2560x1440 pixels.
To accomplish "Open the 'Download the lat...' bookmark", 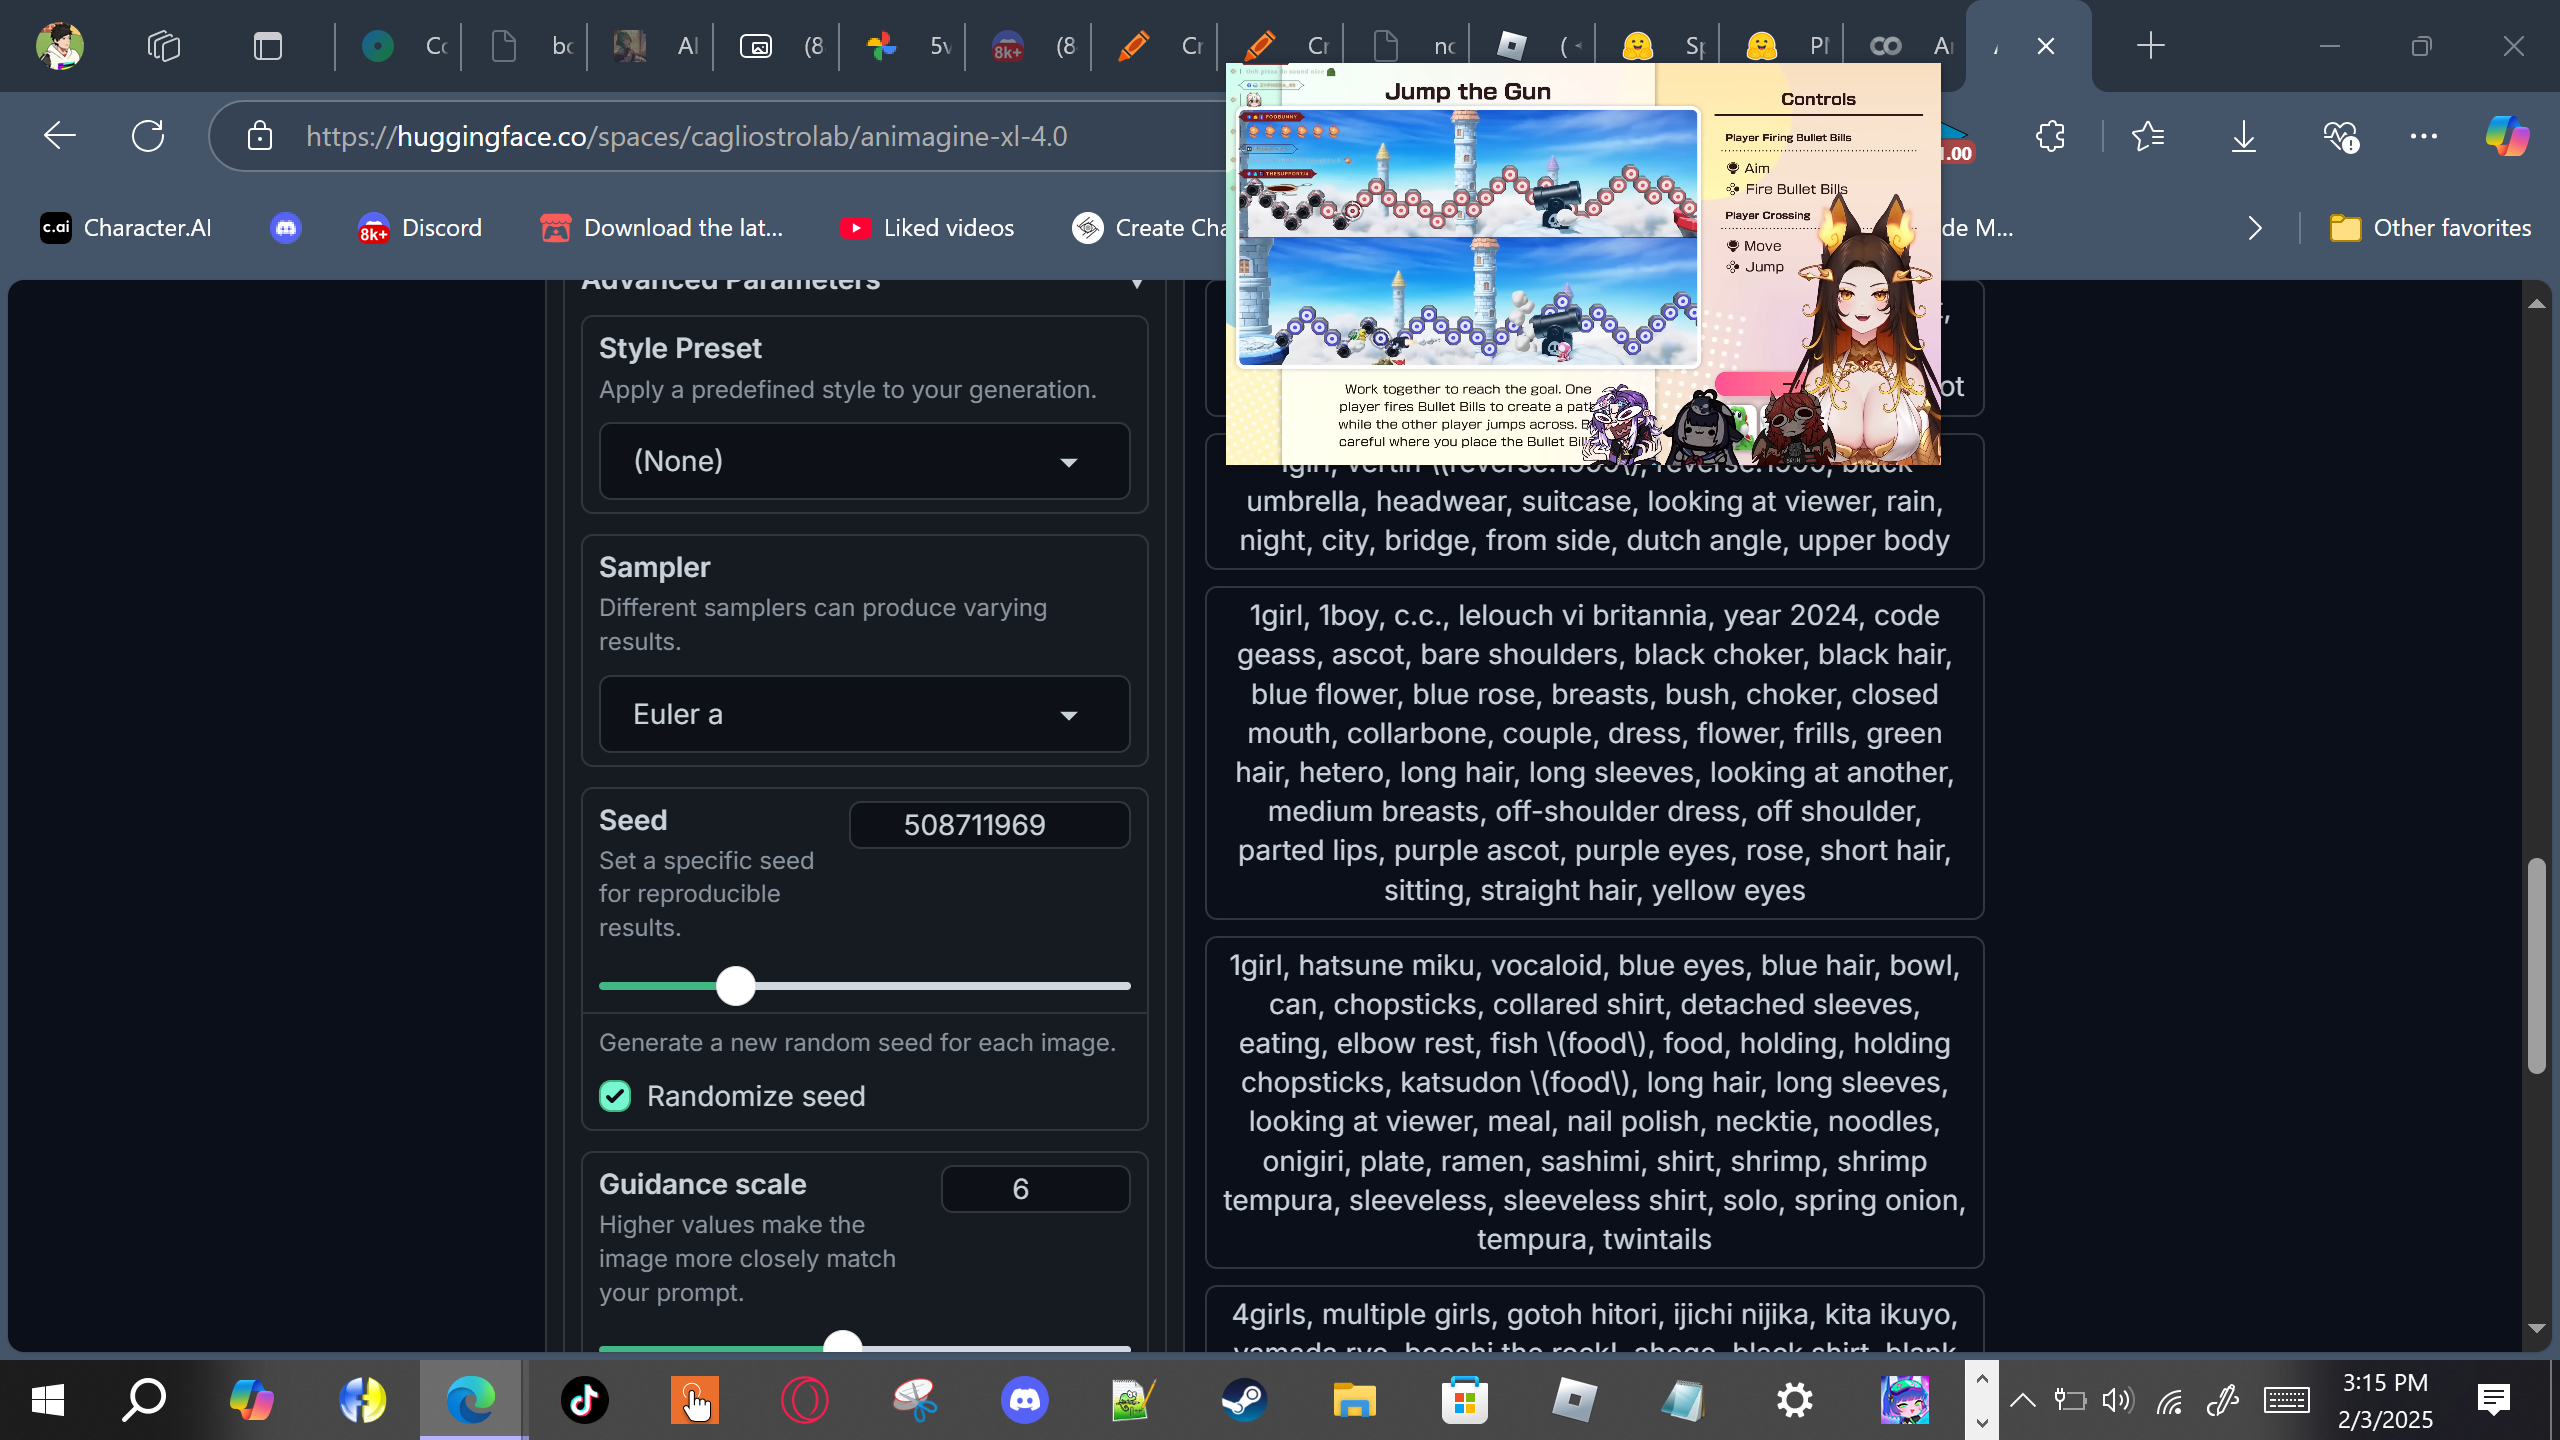I will (661, 228).
